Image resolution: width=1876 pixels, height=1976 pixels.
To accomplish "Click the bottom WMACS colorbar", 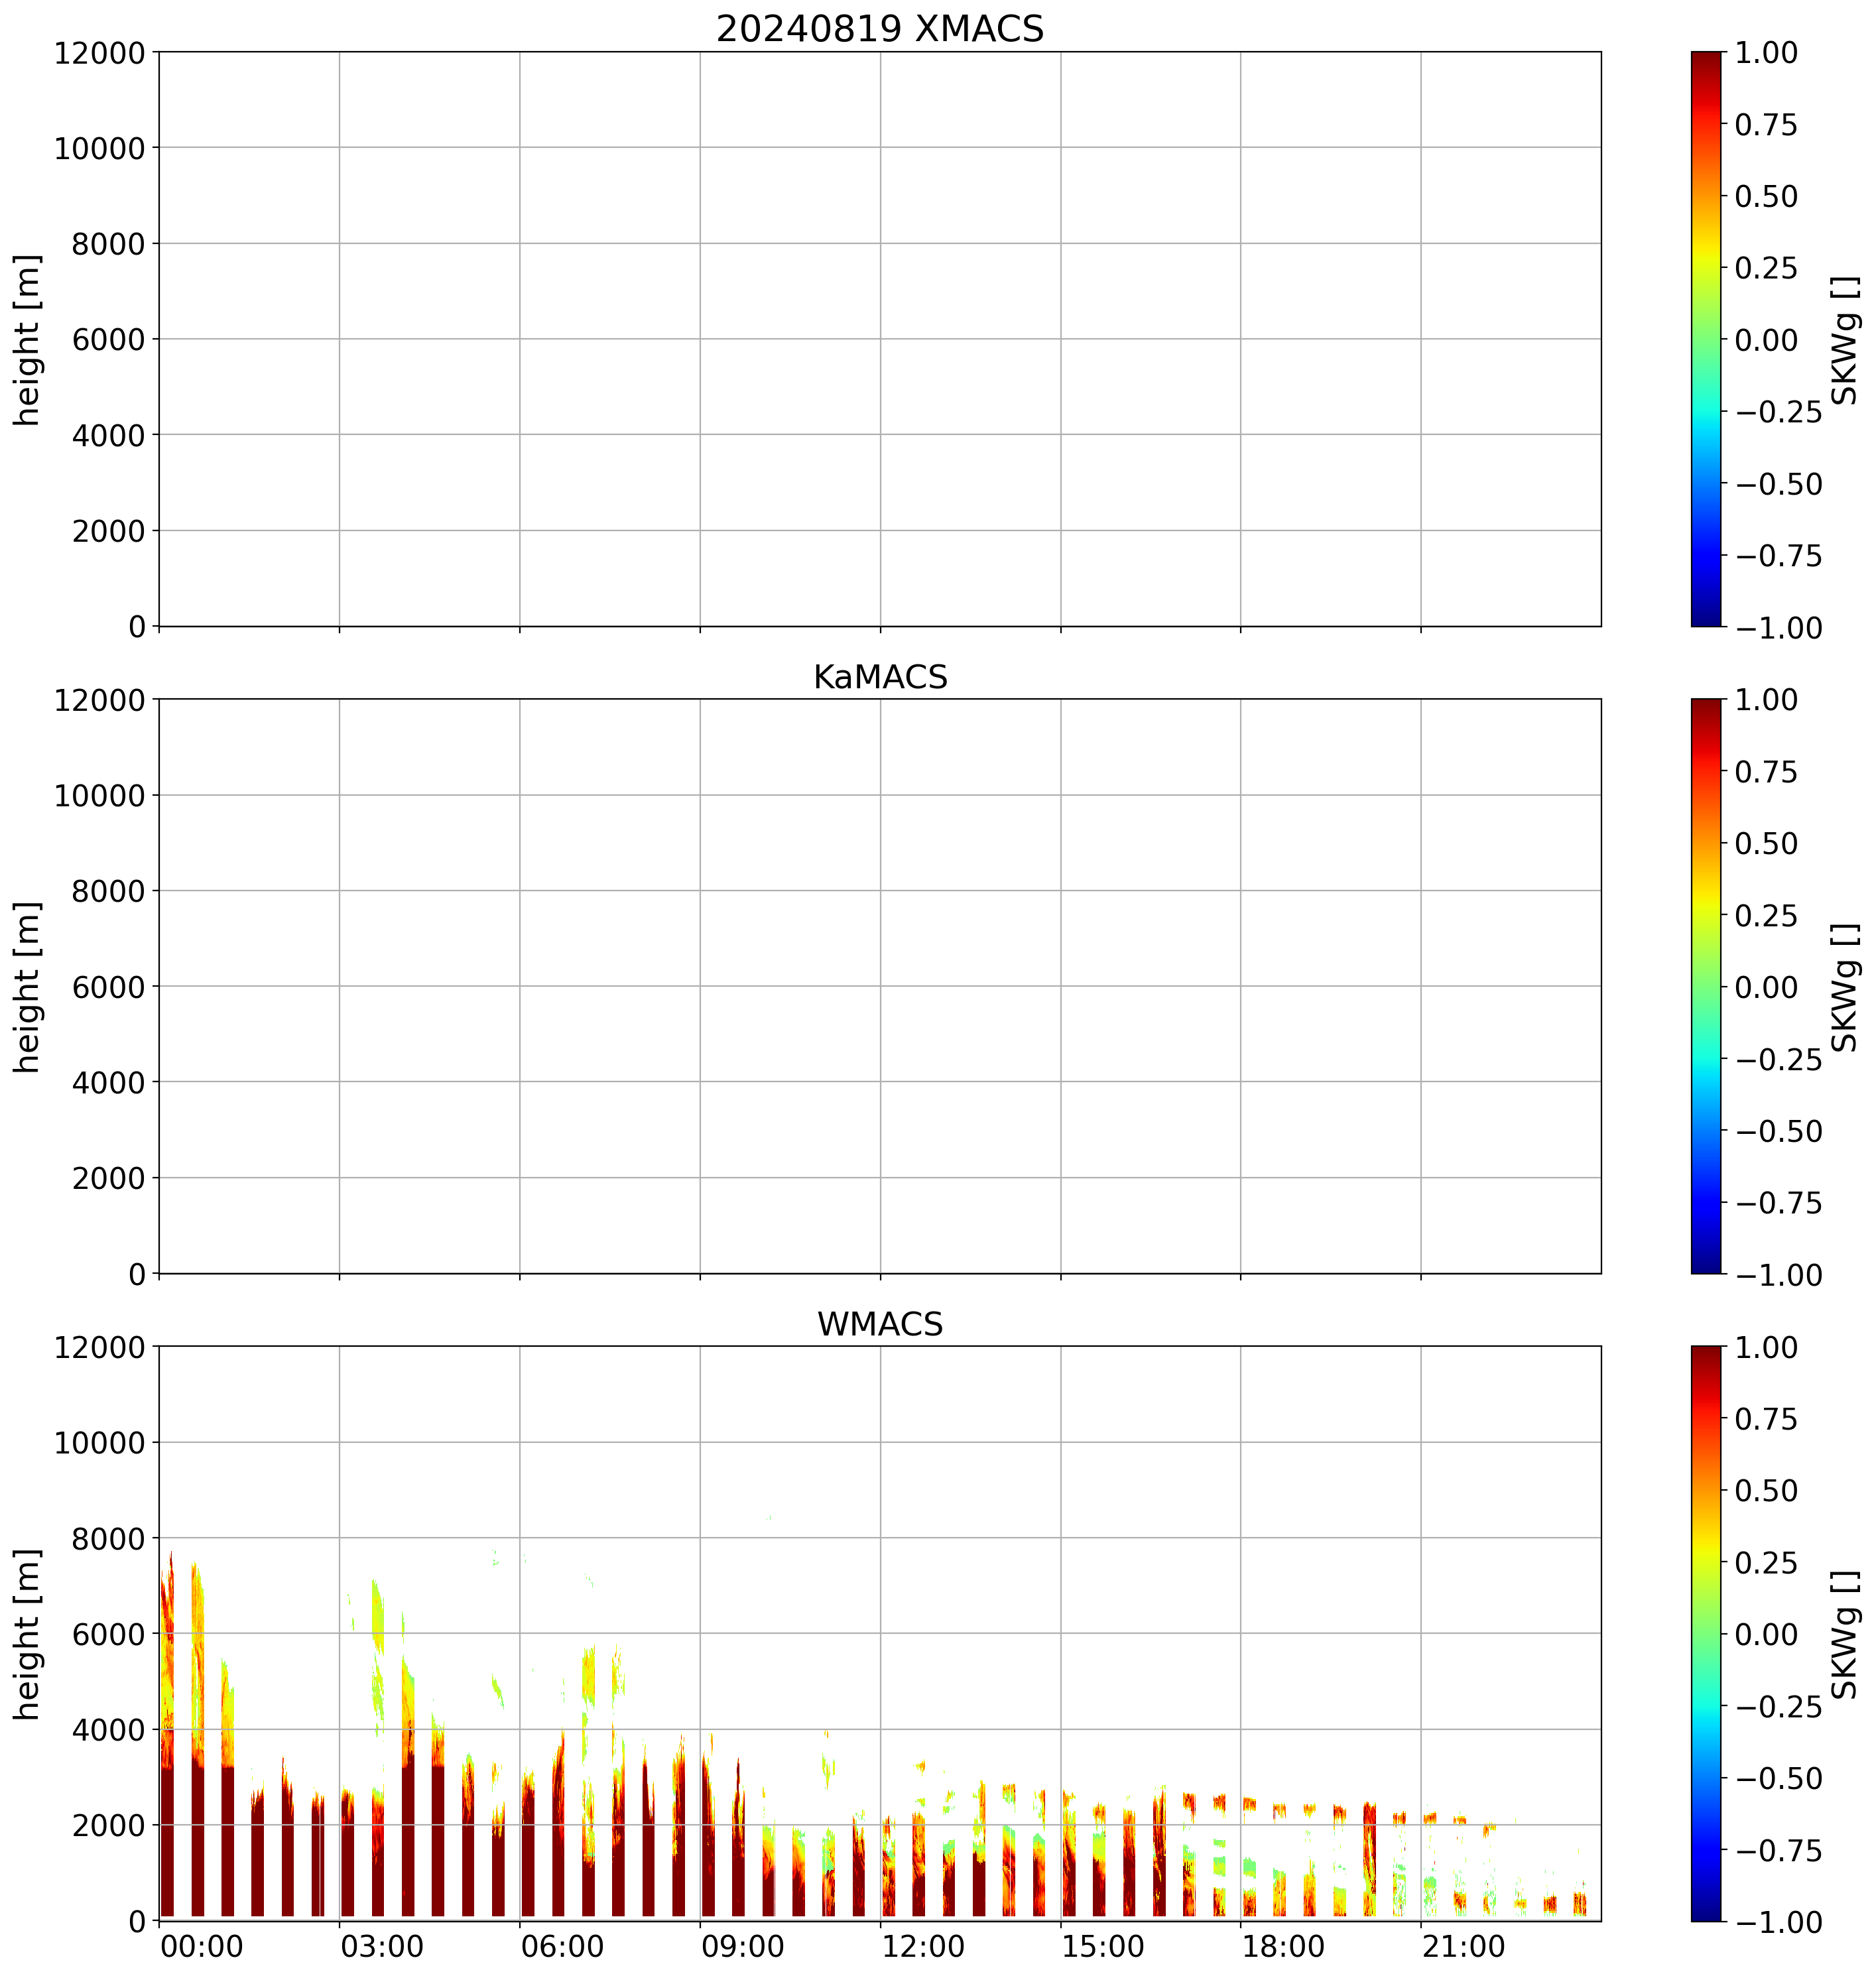I will [1706, 1634].
